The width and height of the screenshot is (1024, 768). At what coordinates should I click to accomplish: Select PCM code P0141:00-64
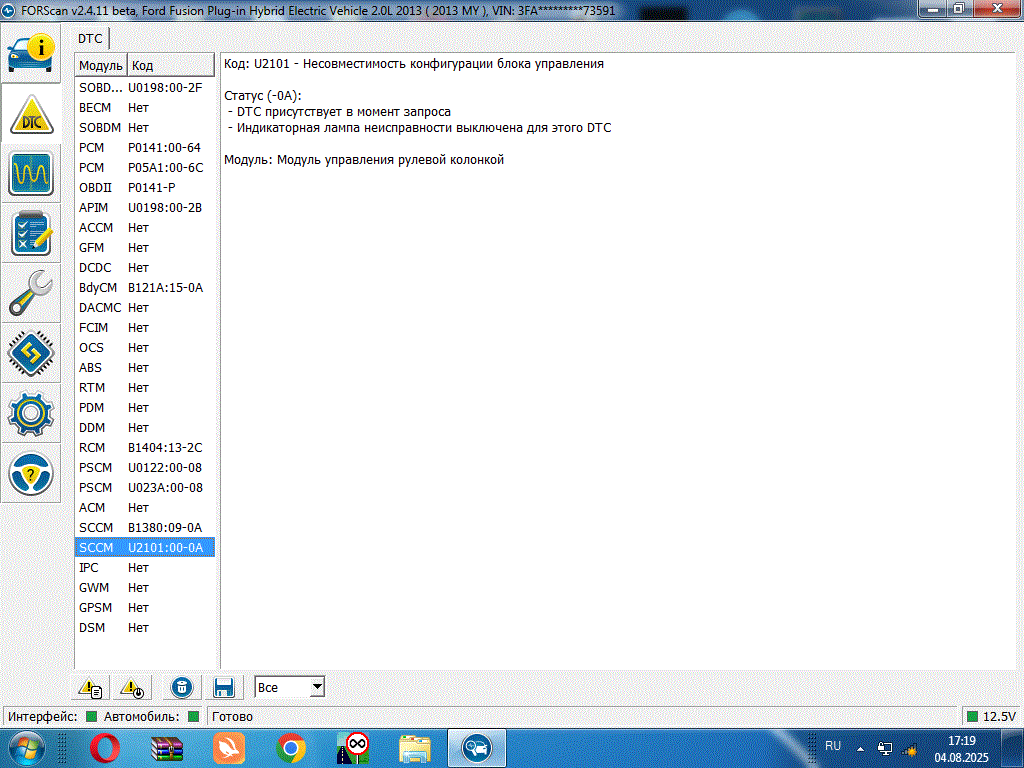[x=145, y=148]
